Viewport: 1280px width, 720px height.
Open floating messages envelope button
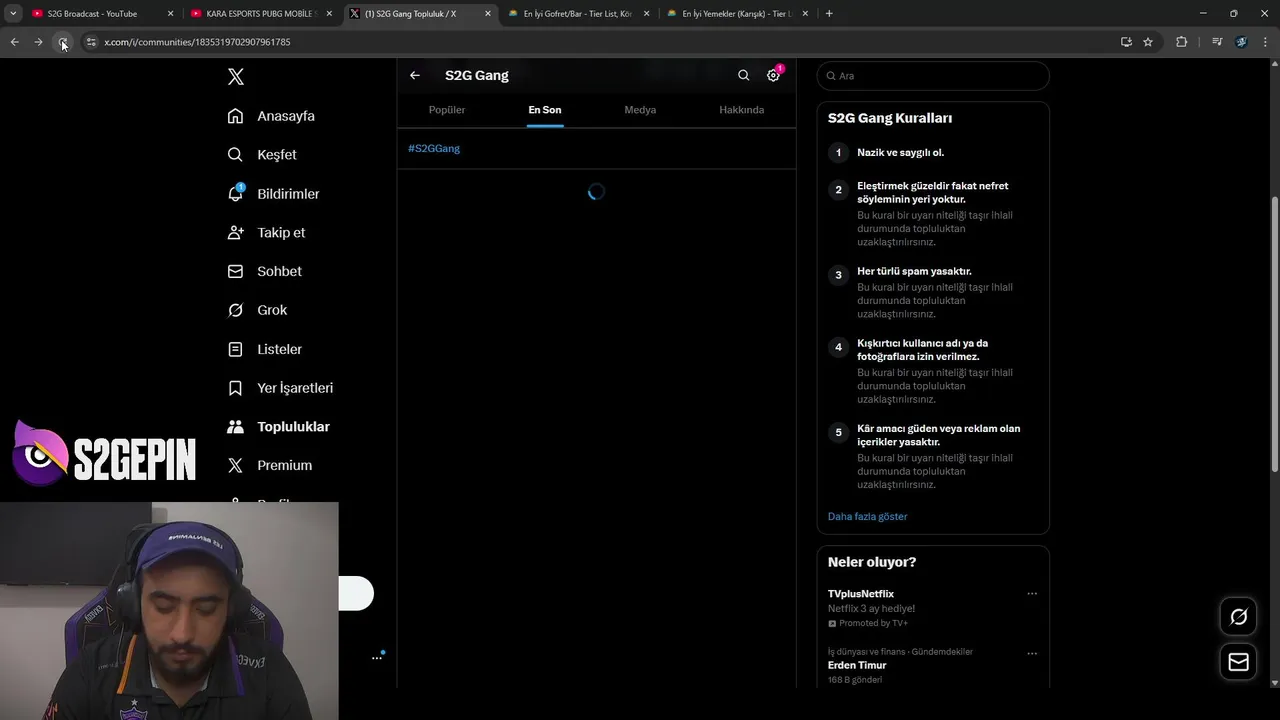click(x=1238, y=662)
